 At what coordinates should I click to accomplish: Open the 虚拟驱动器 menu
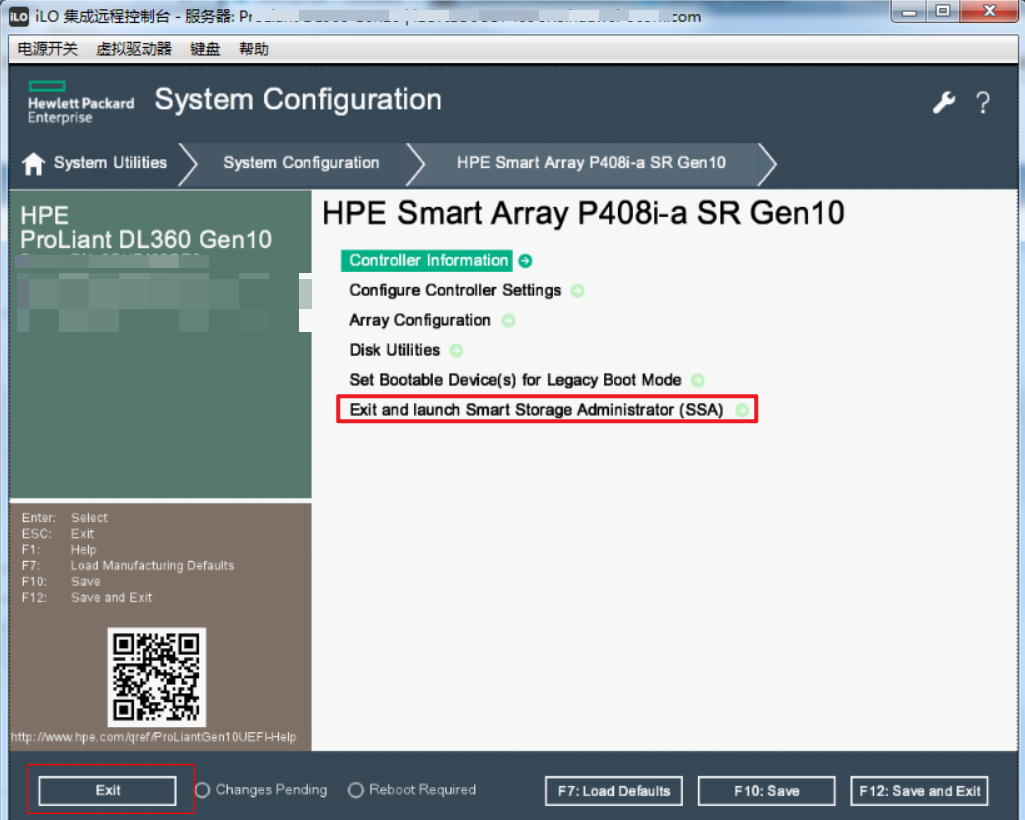(x=133, y=49)
